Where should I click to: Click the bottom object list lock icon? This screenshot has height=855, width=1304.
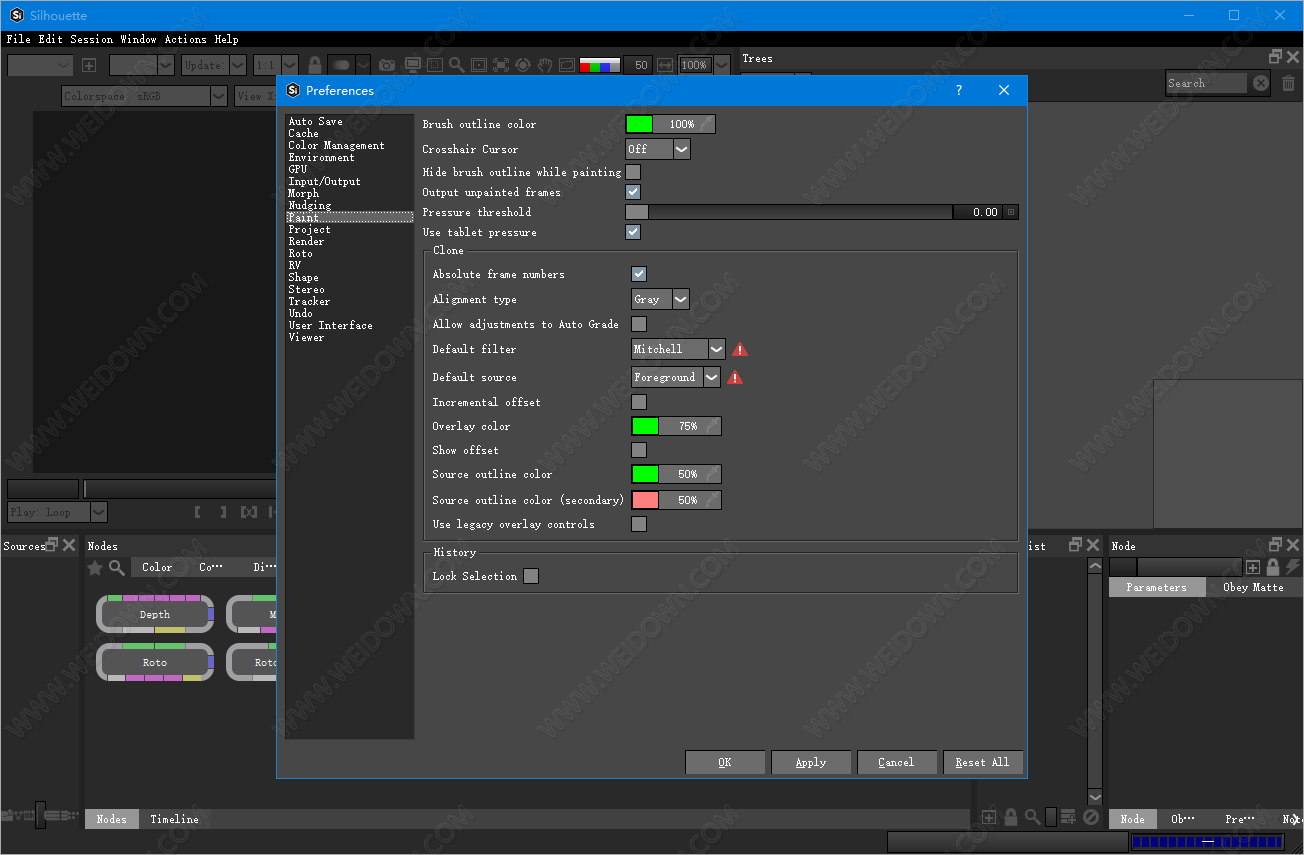tap(1011, 817)
